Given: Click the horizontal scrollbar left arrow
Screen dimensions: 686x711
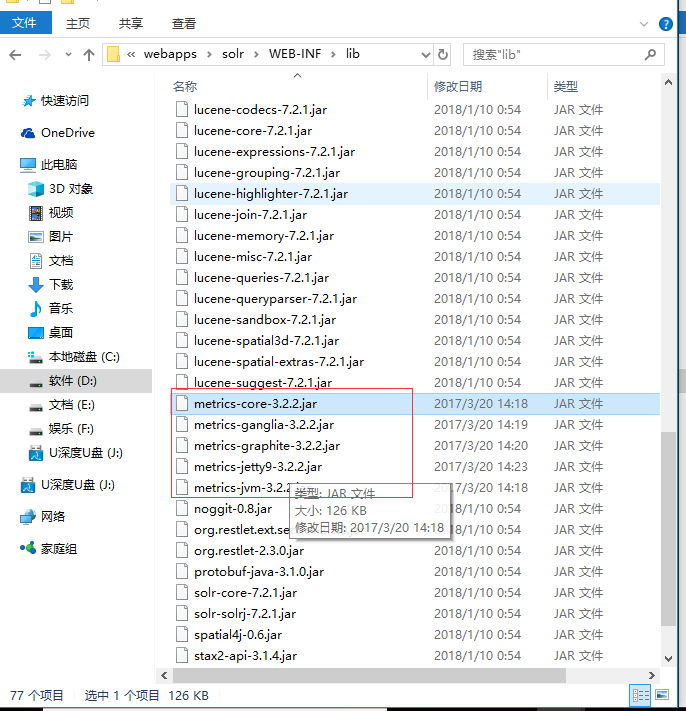Looking at the screenshot, I should click(x=164, y=676).
